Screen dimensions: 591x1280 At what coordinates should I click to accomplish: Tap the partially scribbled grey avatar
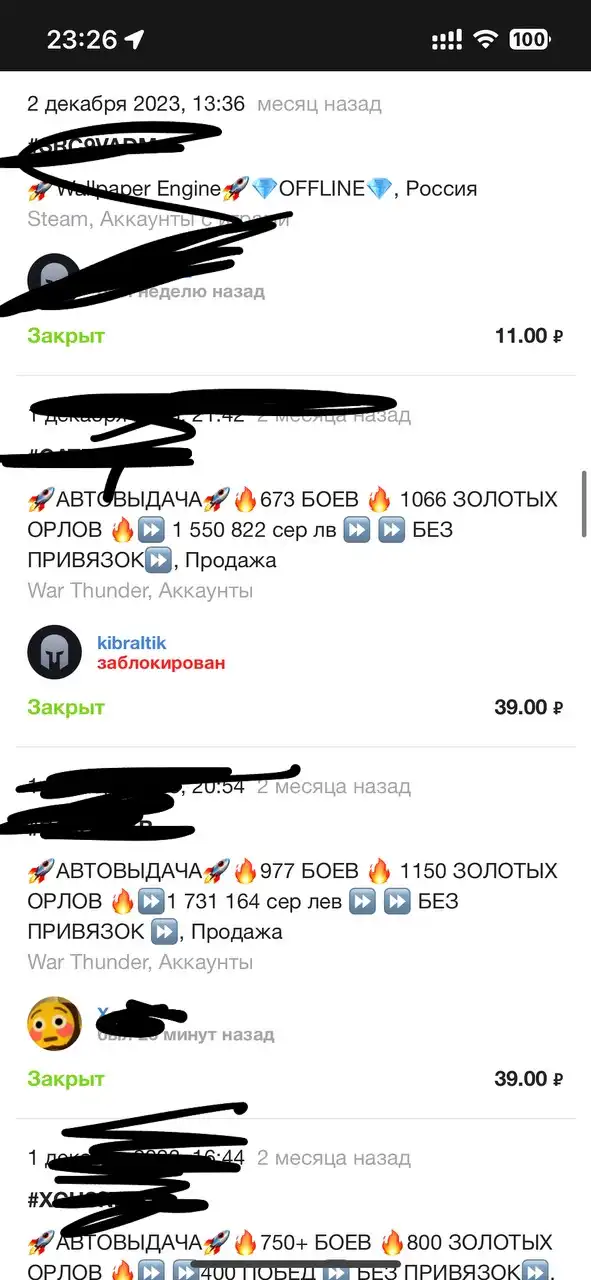tap(53, 281)
